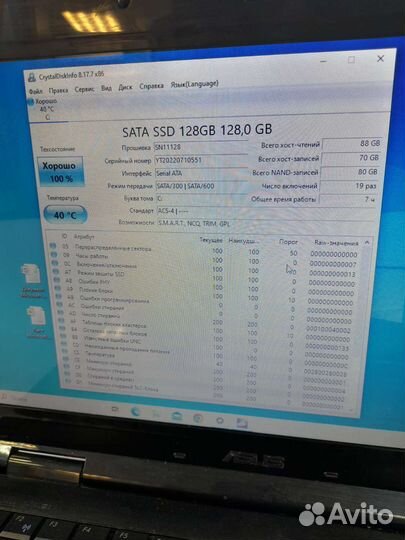Click status icon of row AD Число стираний
This screenshot has width=405, height=540.
click(61, 312)
